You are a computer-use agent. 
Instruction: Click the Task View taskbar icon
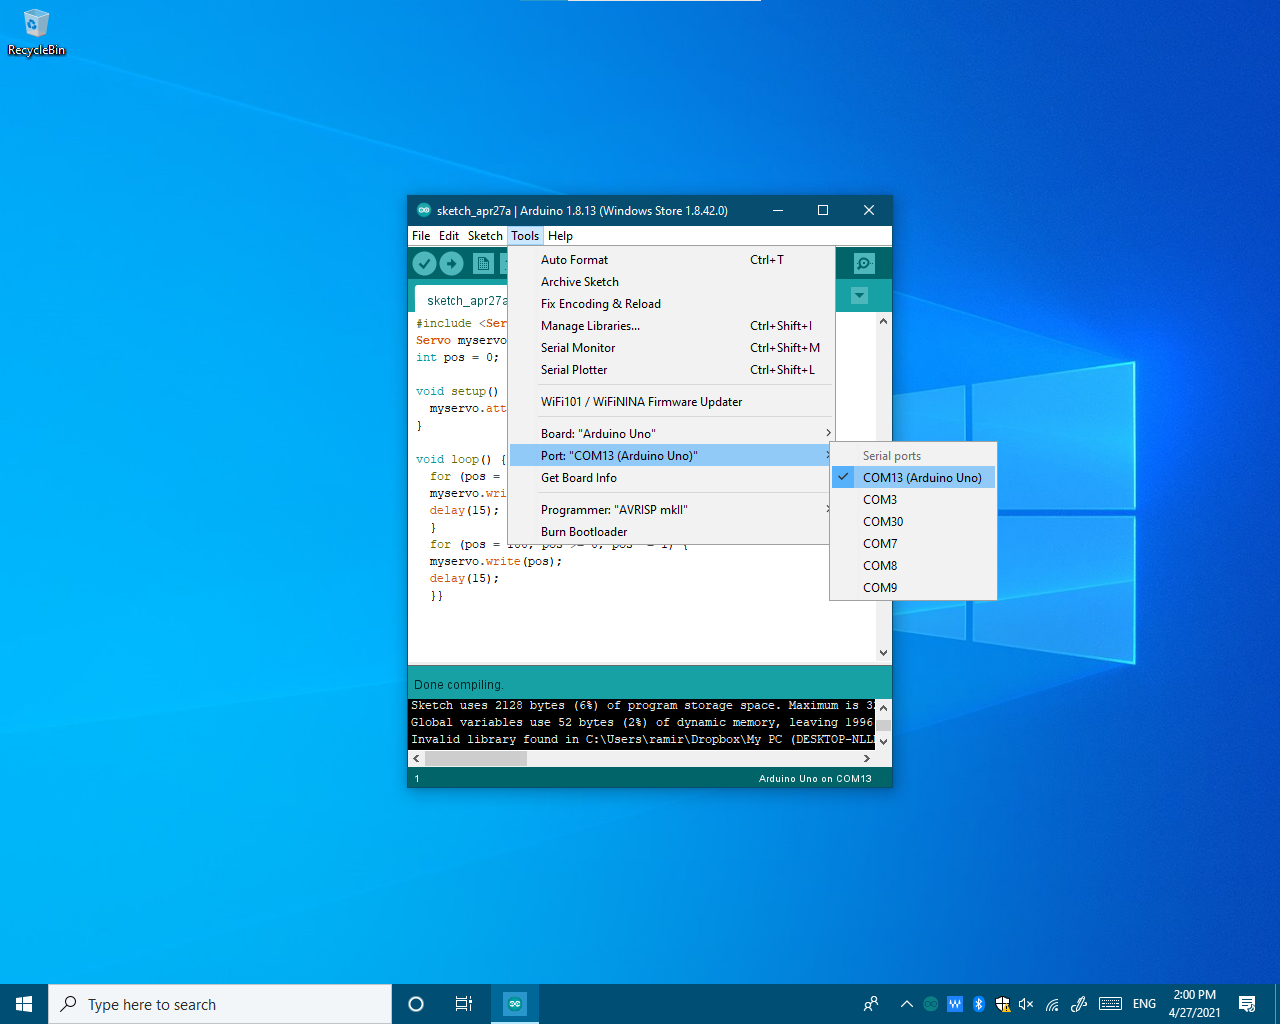tap(463, 1003)
